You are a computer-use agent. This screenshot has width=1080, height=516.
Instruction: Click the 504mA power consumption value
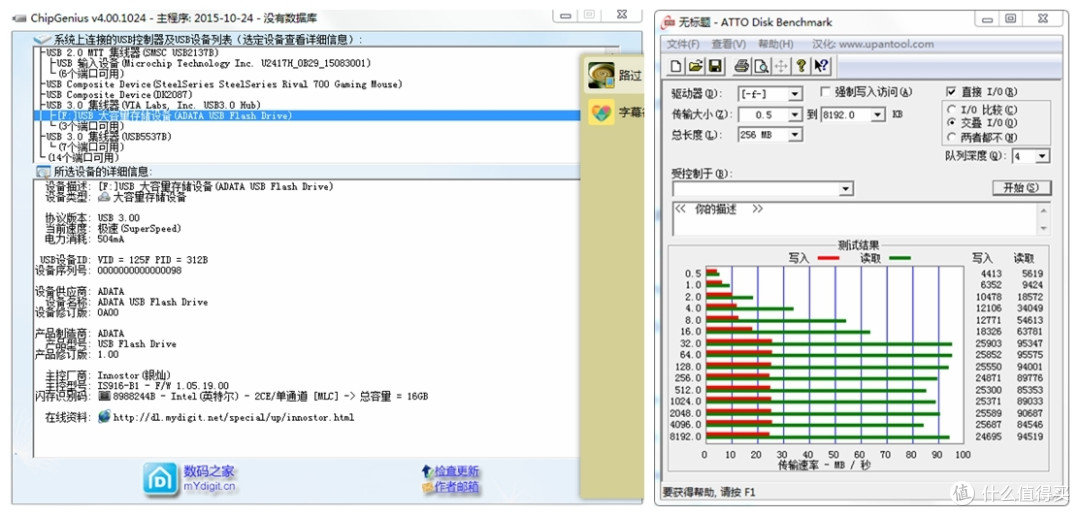tap(111, 239)
